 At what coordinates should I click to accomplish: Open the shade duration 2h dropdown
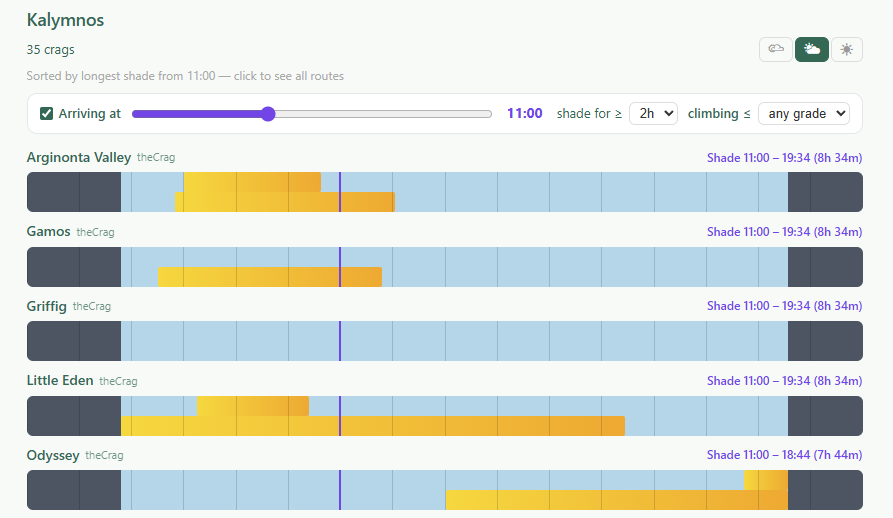(653, 114)
